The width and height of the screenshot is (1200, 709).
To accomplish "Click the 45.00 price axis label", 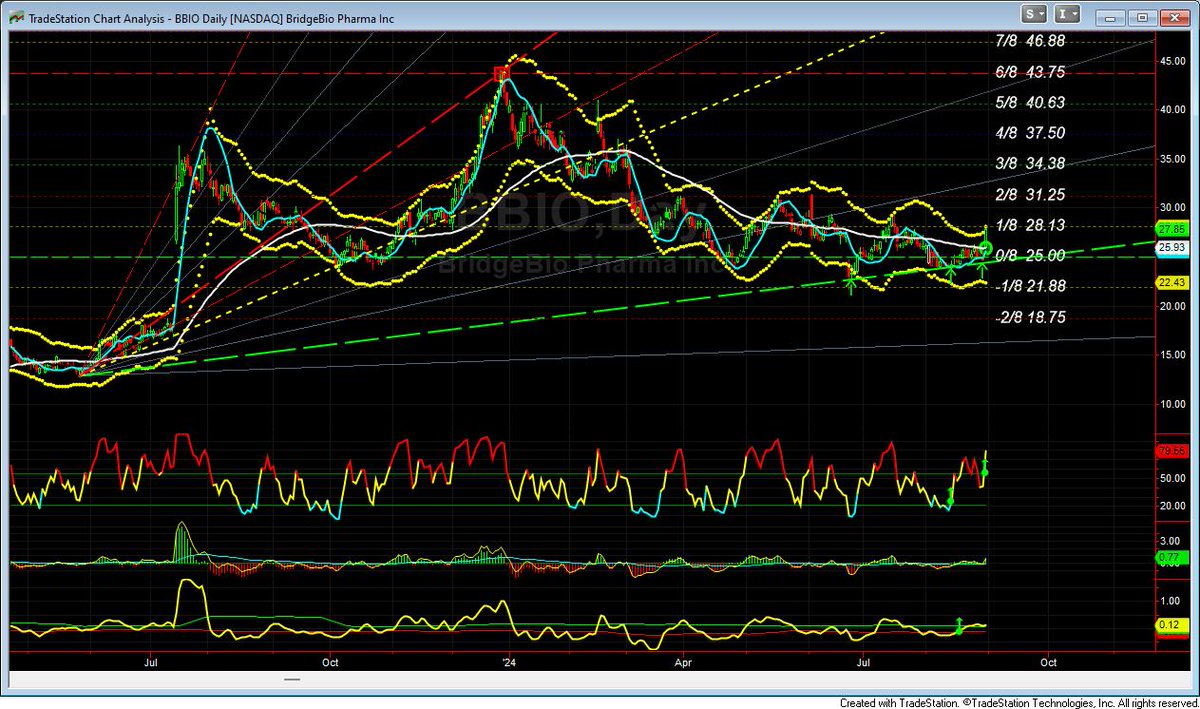I will point(1172,61).
